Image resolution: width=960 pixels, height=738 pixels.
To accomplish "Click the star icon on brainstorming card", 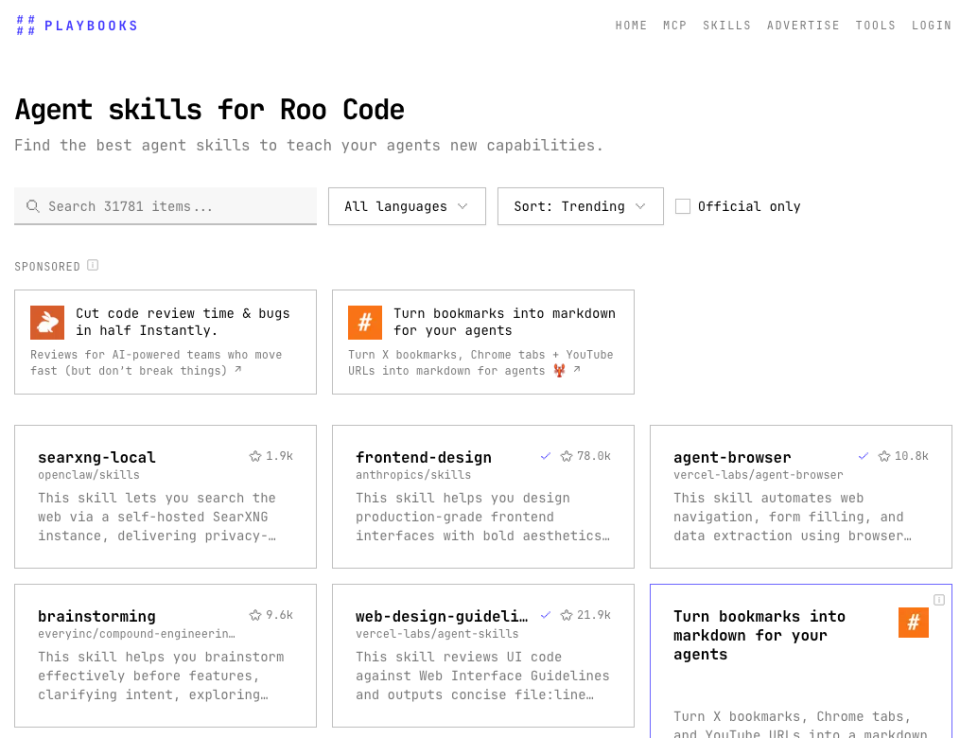I will pyautogui.click(x=255, y=615).
